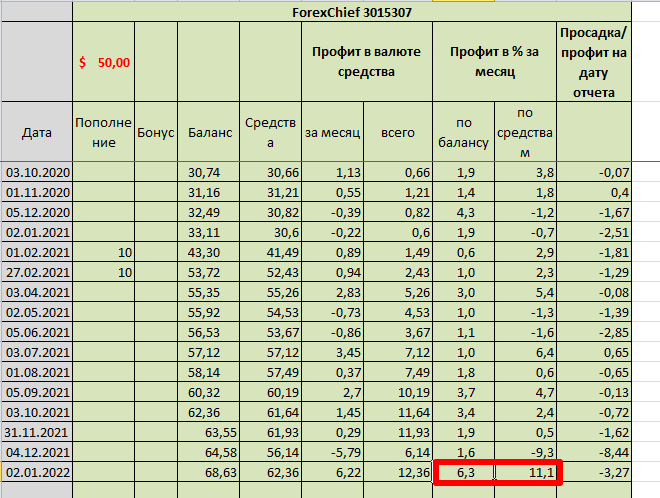The height and width of the screenshot is (498, 660).
Task: Click balance value 55,92
Action: pos(208,312)
